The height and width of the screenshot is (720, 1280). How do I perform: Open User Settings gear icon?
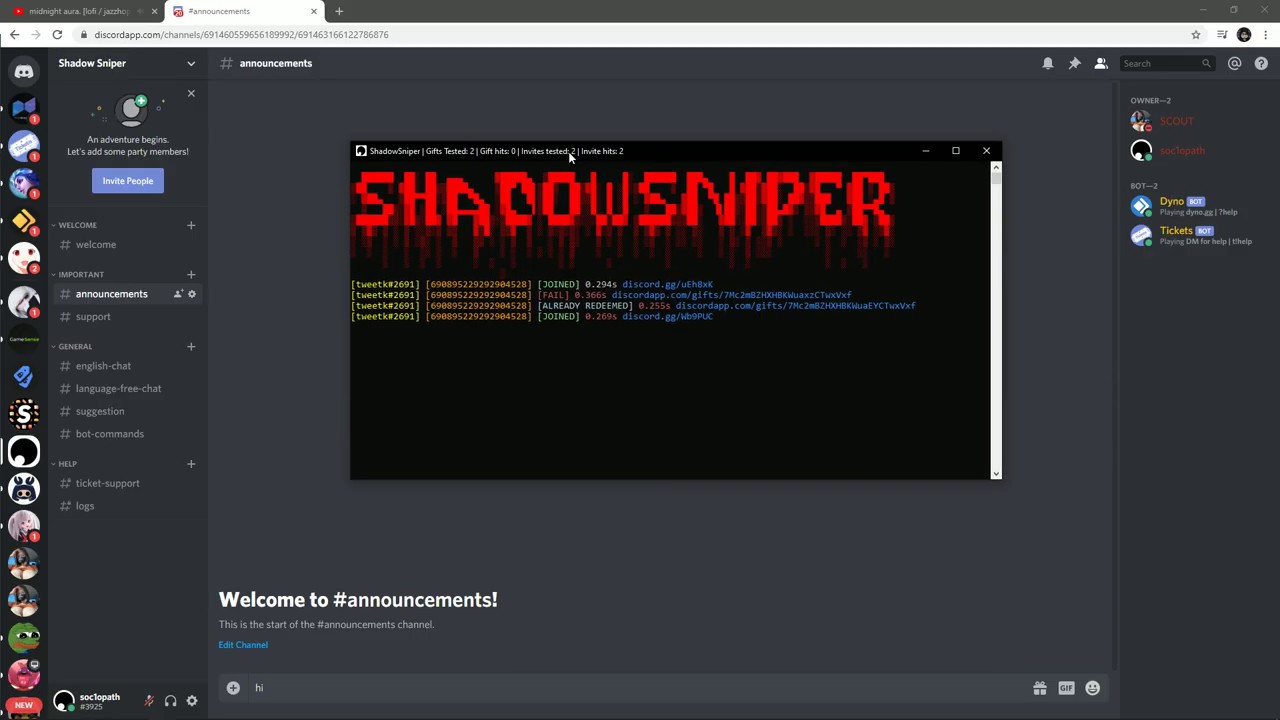pyautogui.click(x=192, y=701)
